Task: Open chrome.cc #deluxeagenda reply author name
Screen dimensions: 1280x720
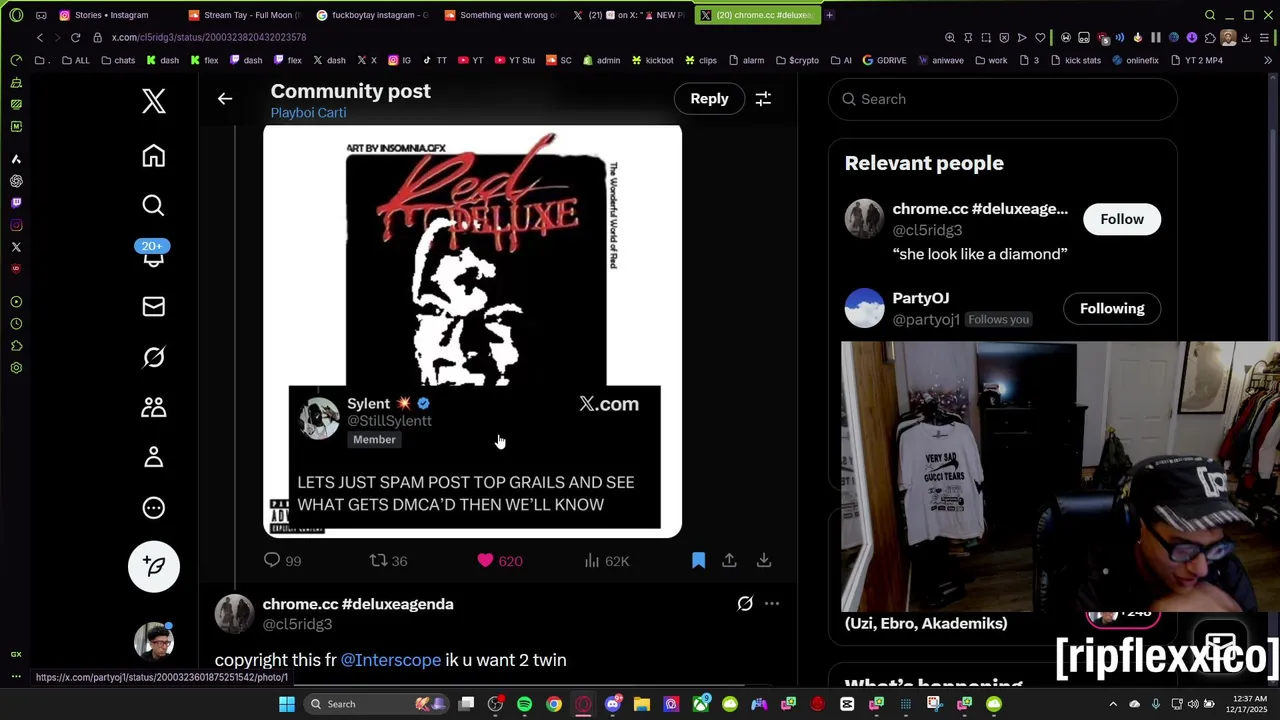Action: click(358, 604)
